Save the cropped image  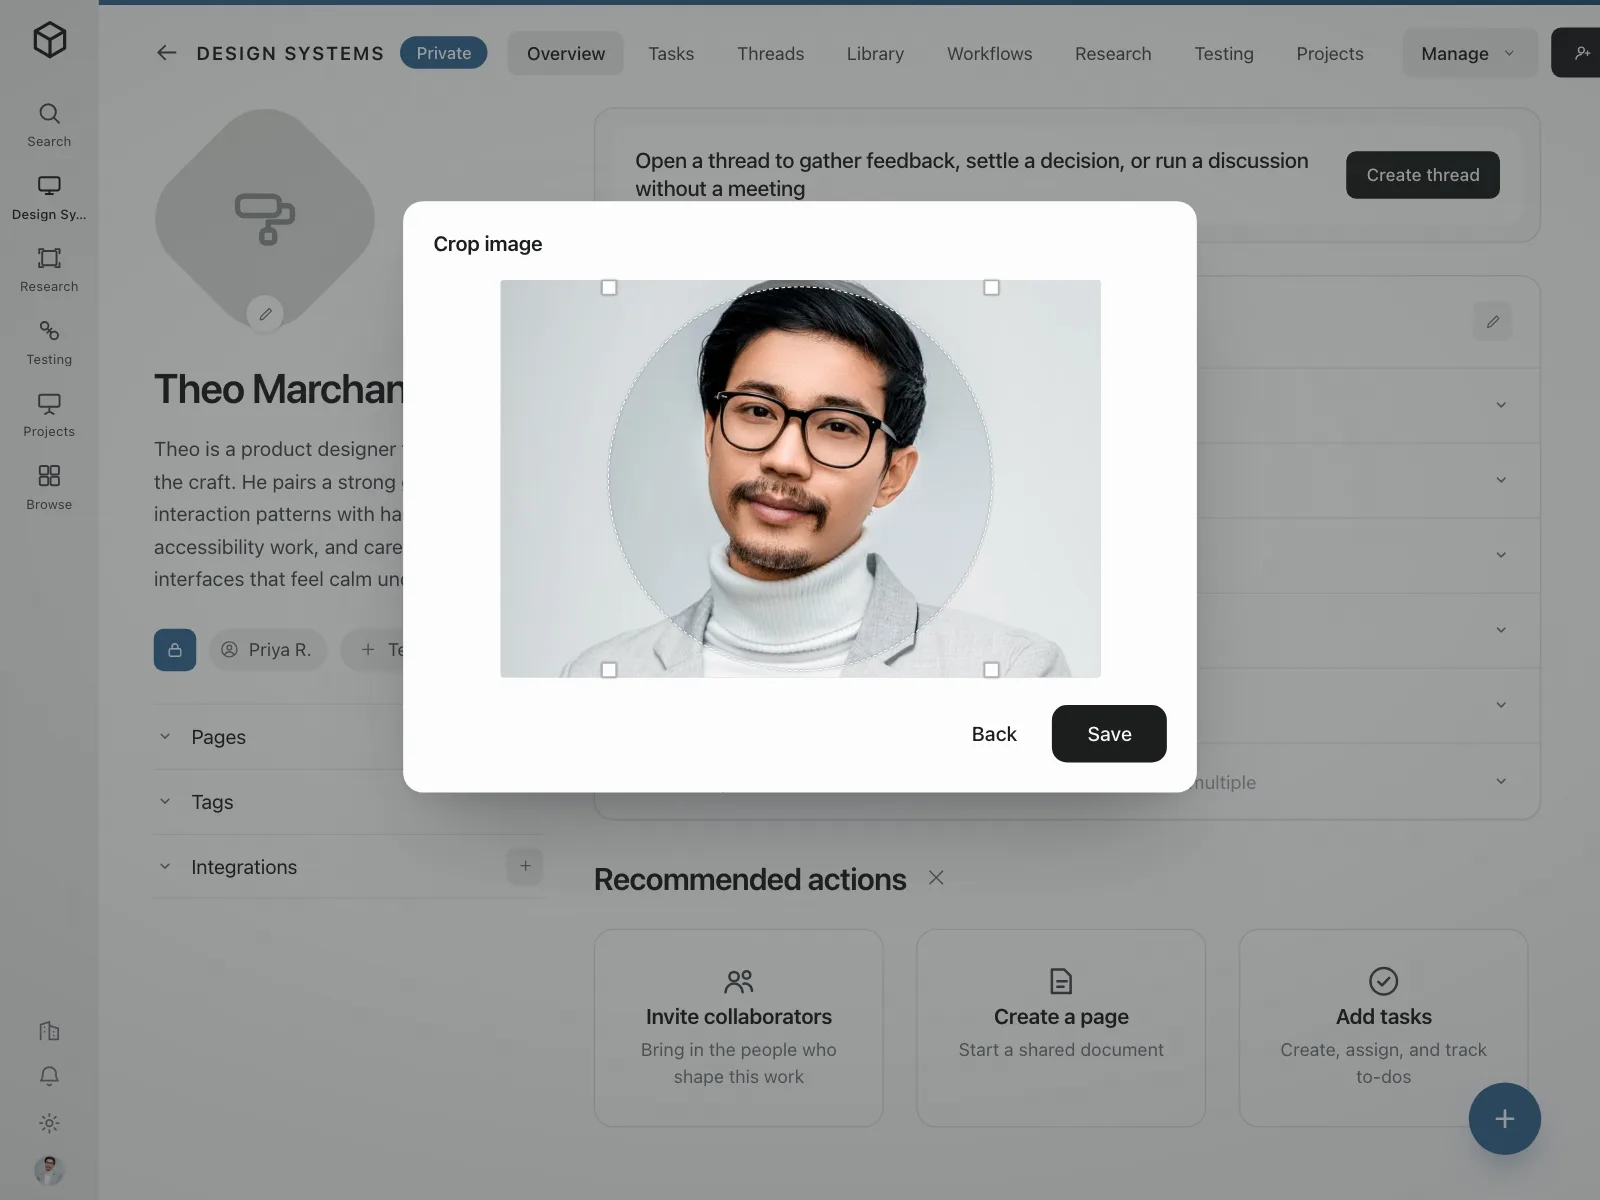point(1109,734)
